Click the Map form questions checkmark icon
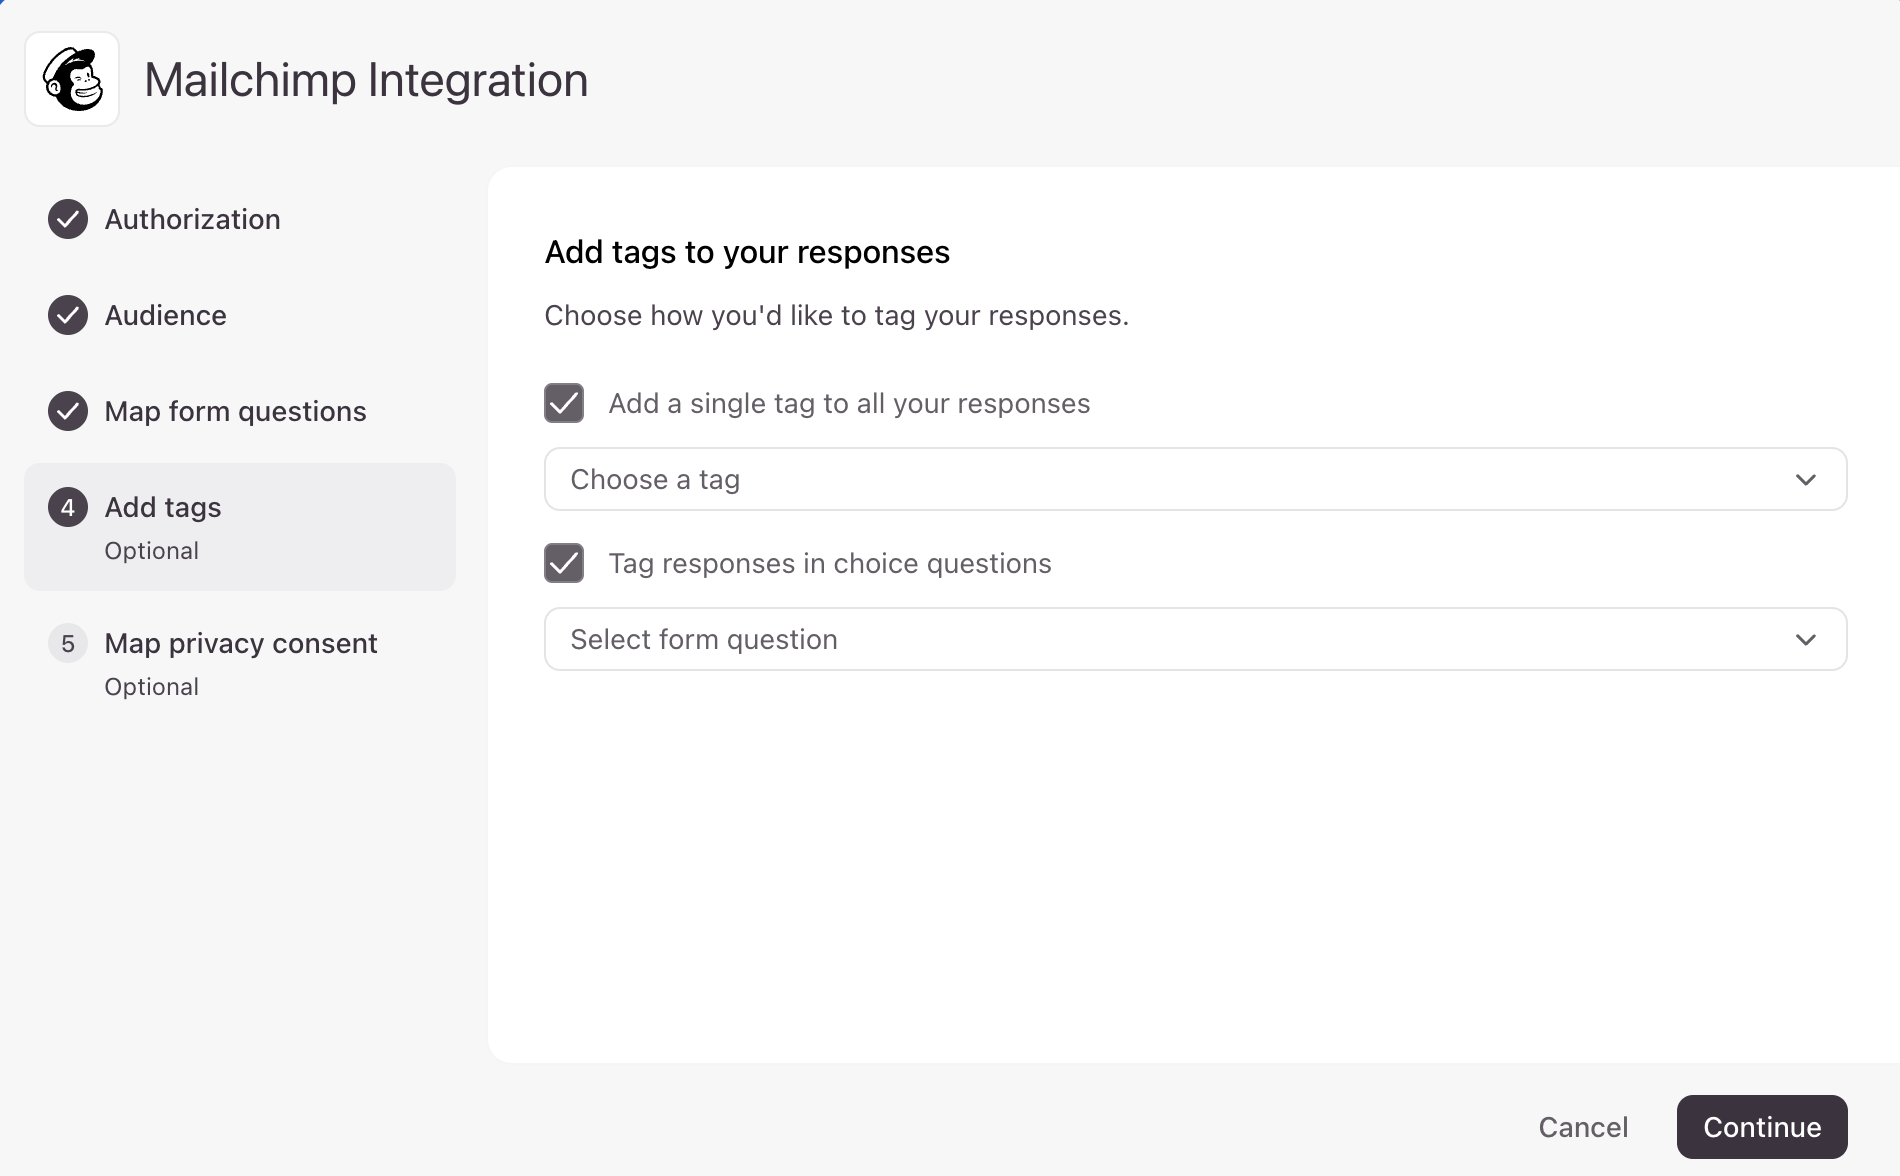 click(68, 411)
